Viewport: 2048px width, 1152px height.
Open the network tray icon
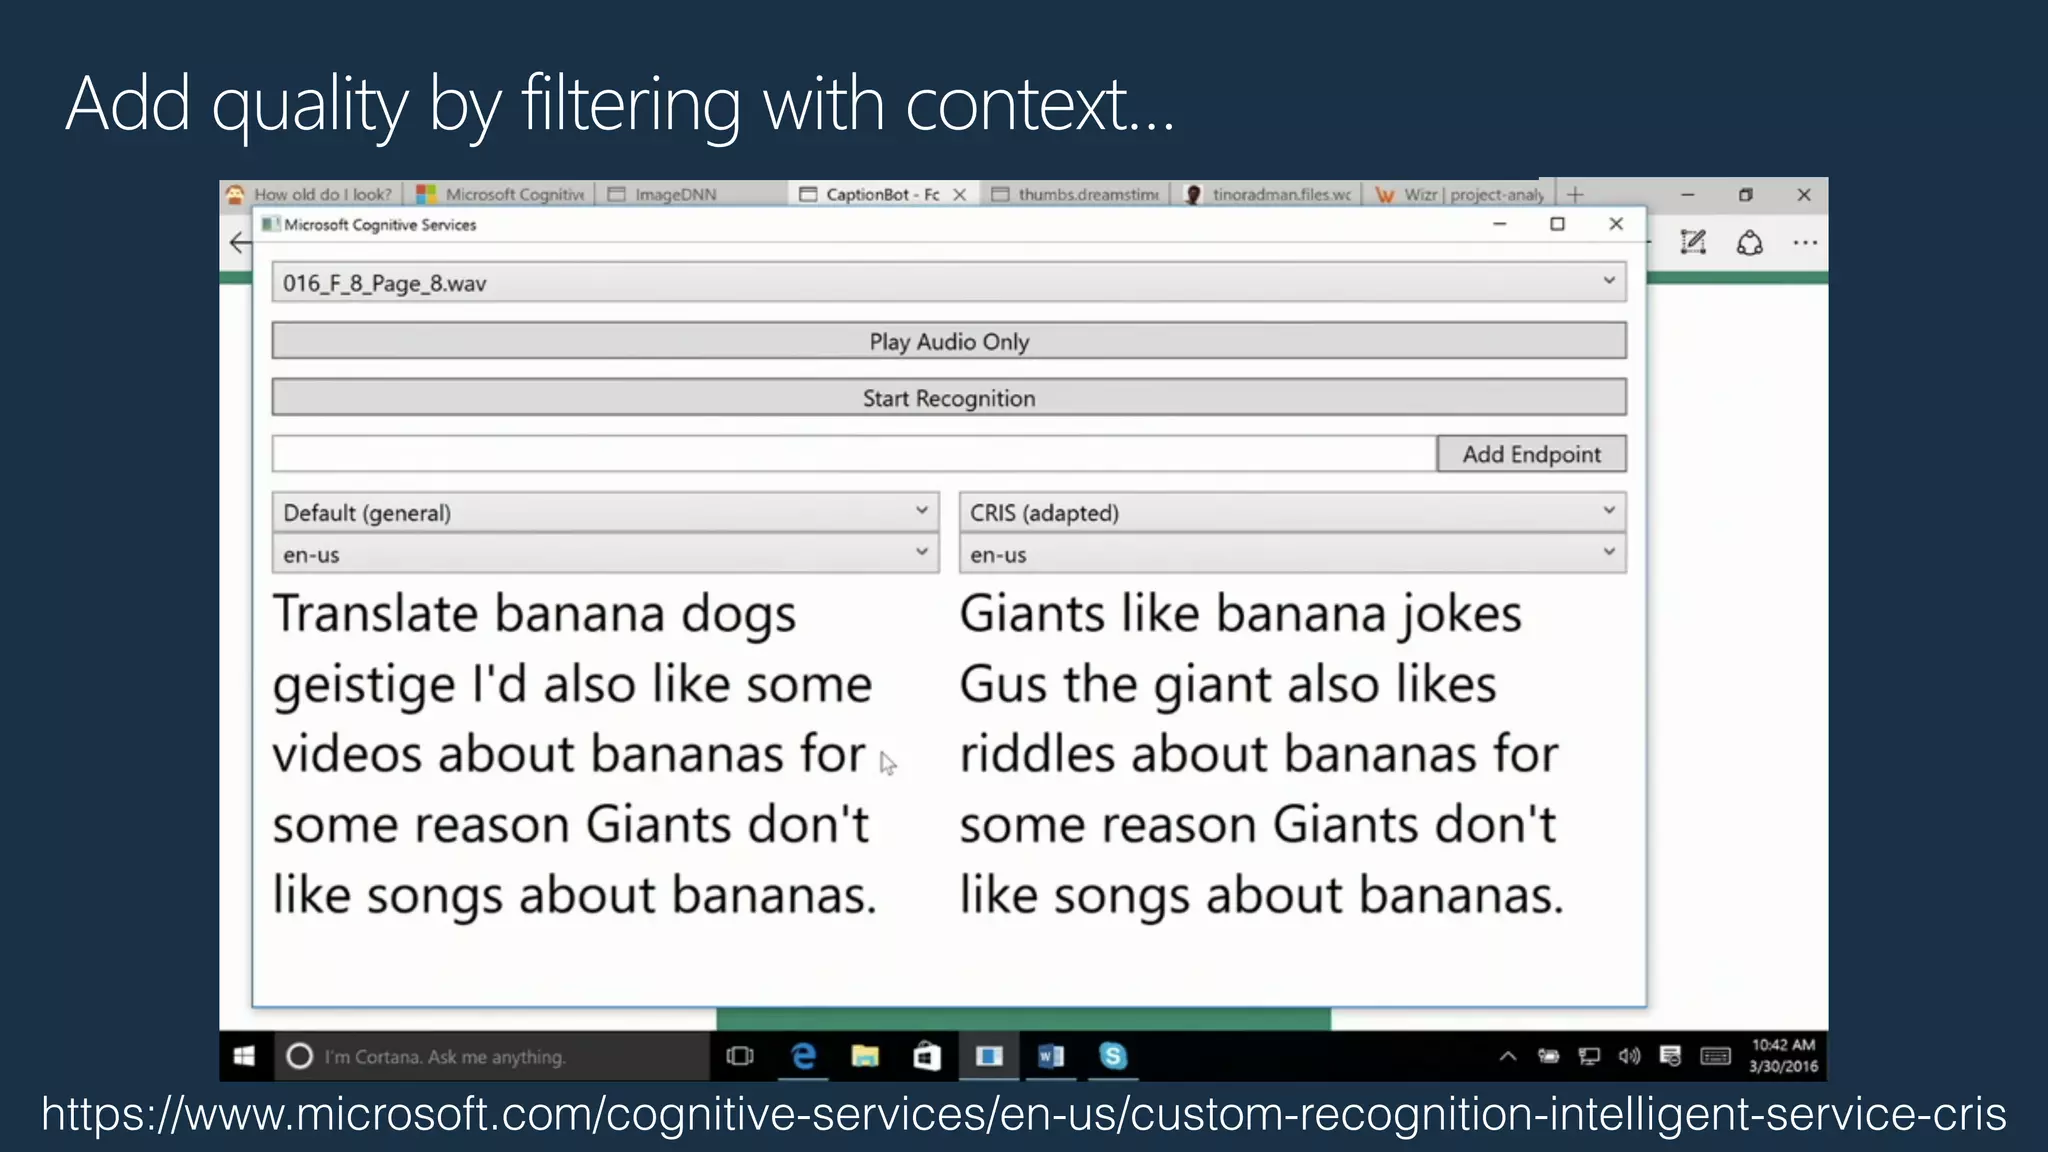pos(1589,1056)
